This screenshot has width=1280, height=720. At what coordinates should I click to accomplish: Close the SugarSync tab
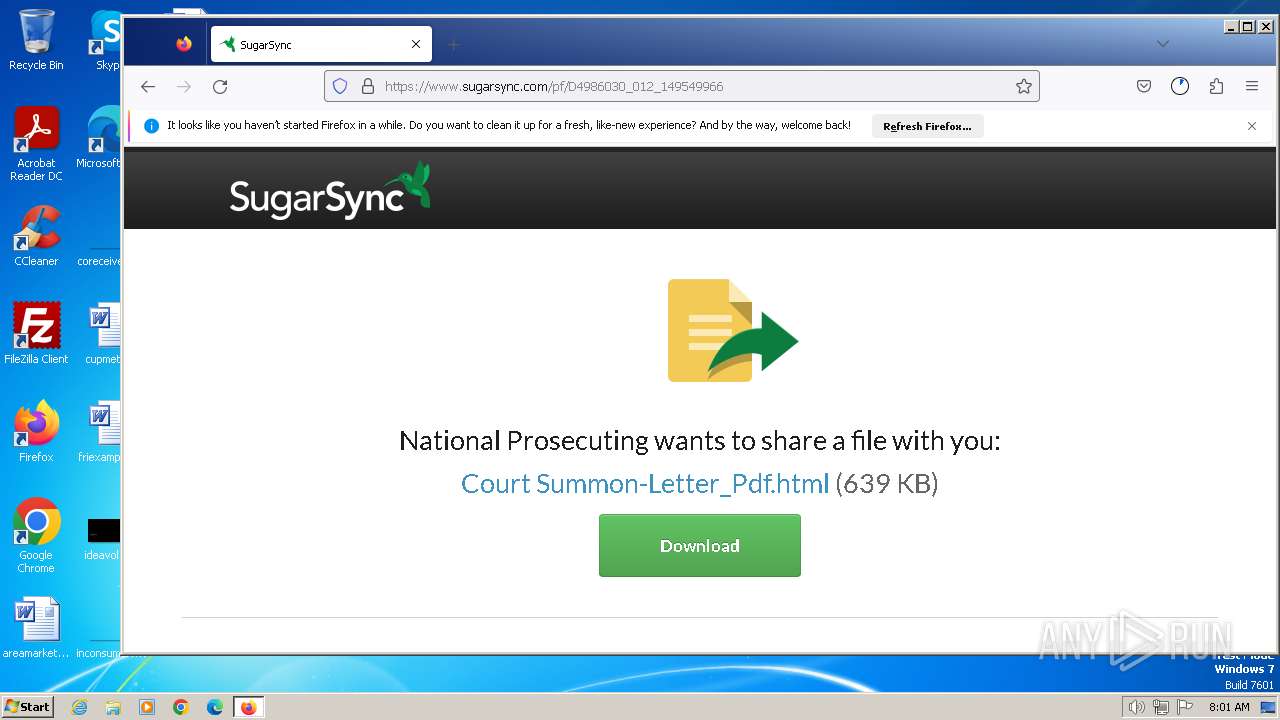tap(416, 44)
